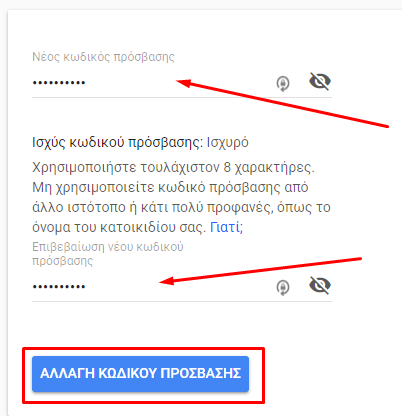
Task: Open autofill lock icon beside the lower eye icon
Action: [x=283, y=287]
